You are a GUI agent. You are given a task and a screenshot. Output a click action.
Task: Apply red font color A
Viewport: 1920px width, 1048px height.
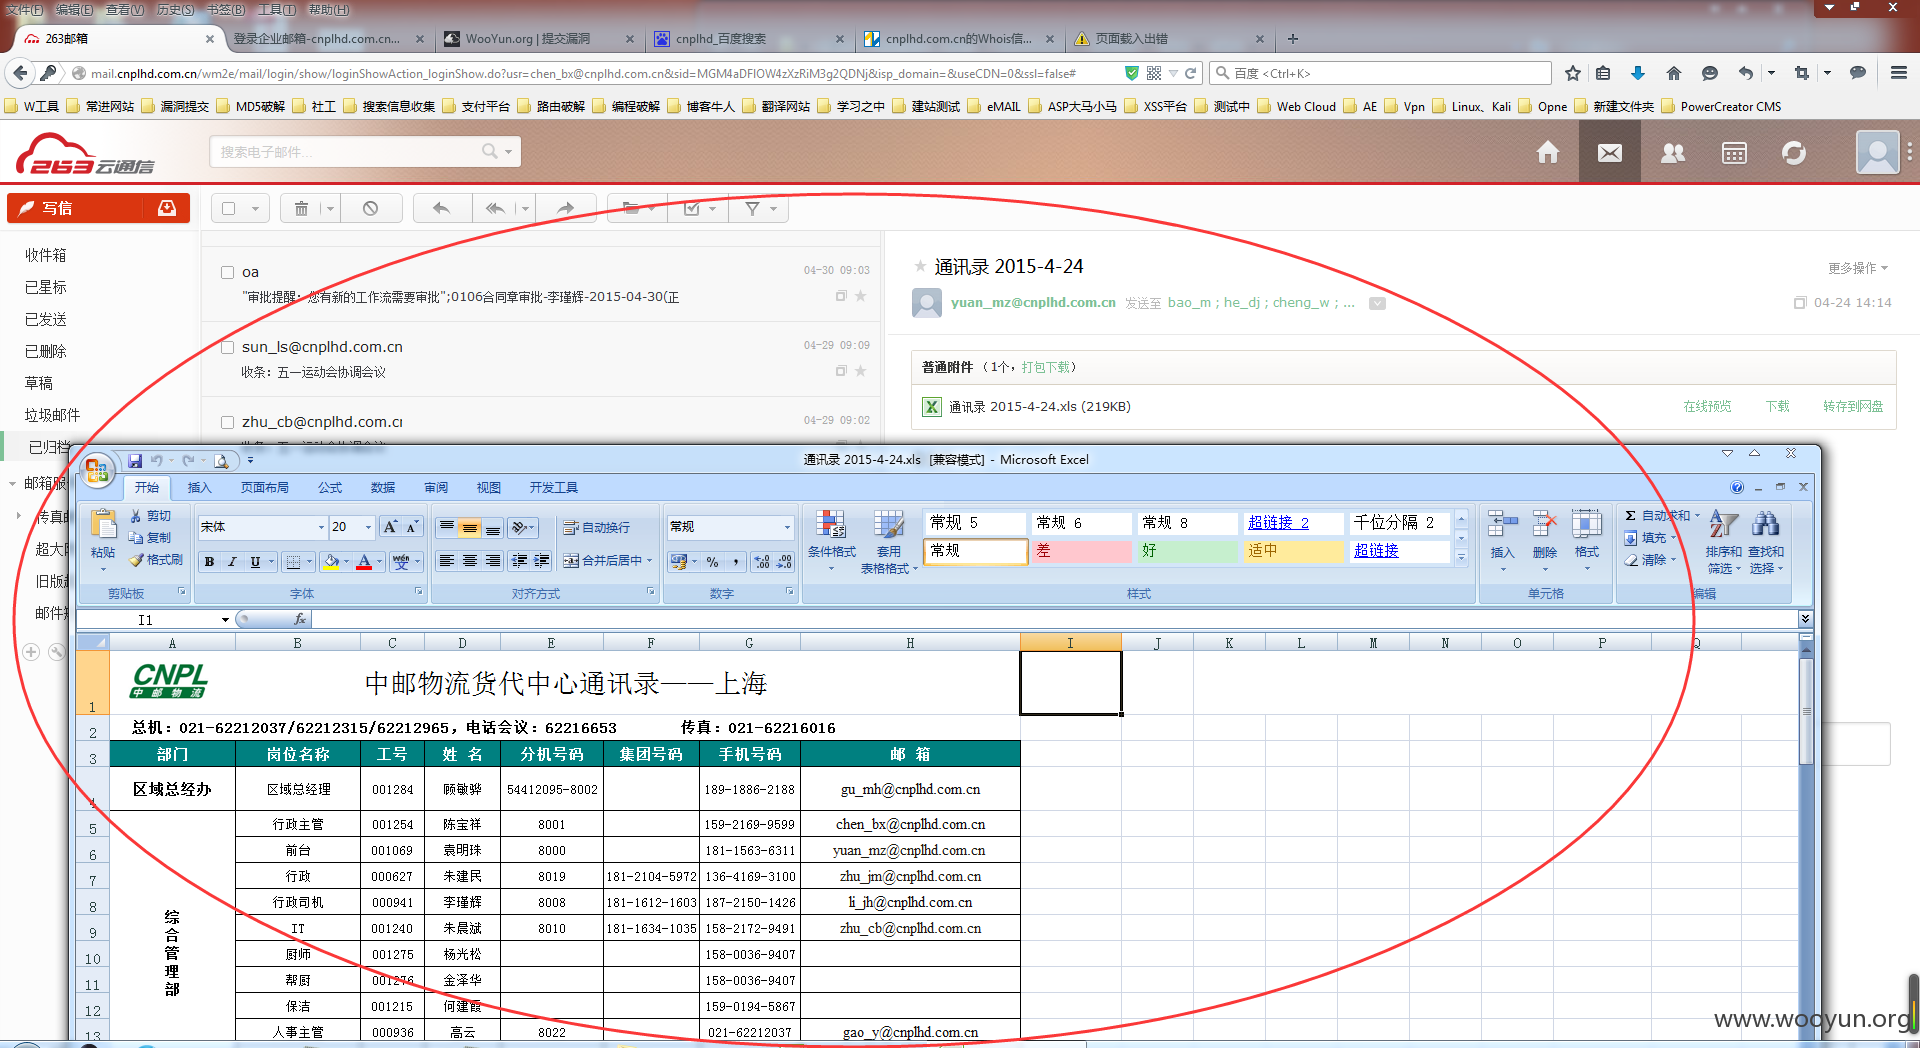(x=364, y=562)
